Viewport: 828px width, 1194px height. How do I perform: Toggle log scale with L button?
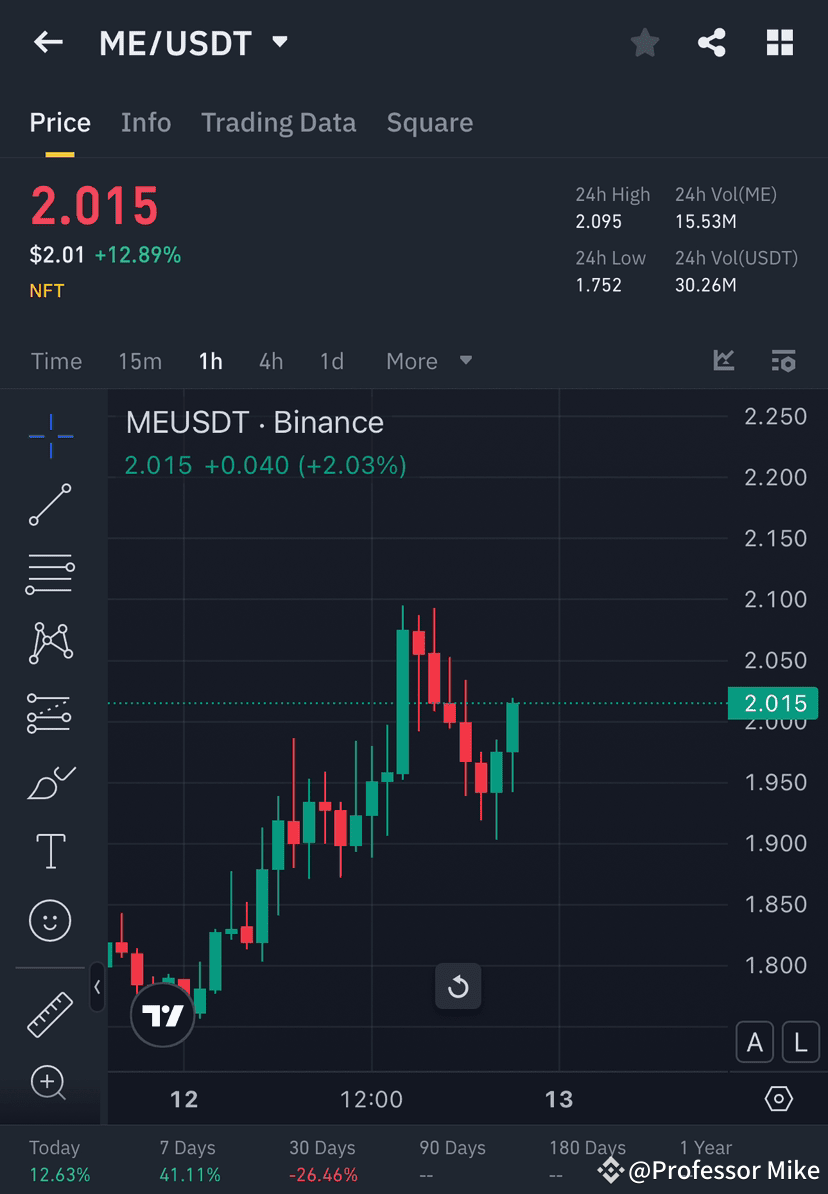pyautogui.click(x=800, y=1042)
